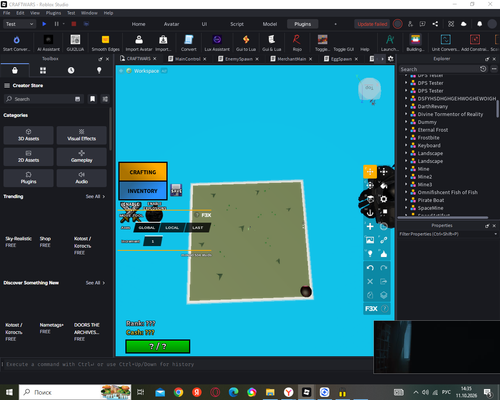This screenshot has height=400, width=500.
Task: Stop the test with red square
Action: 74,24
